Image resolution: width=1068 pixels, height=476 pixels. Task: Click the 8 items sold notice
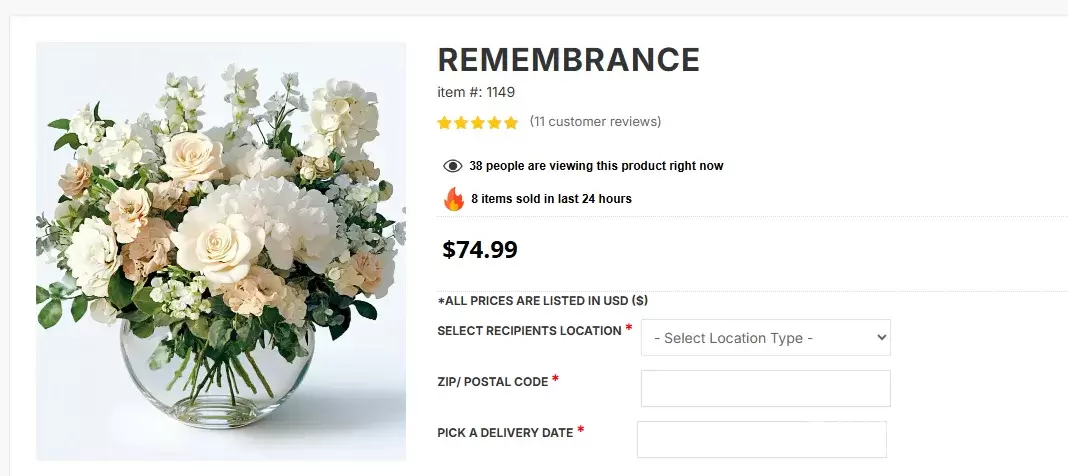[x=551, y=199]
